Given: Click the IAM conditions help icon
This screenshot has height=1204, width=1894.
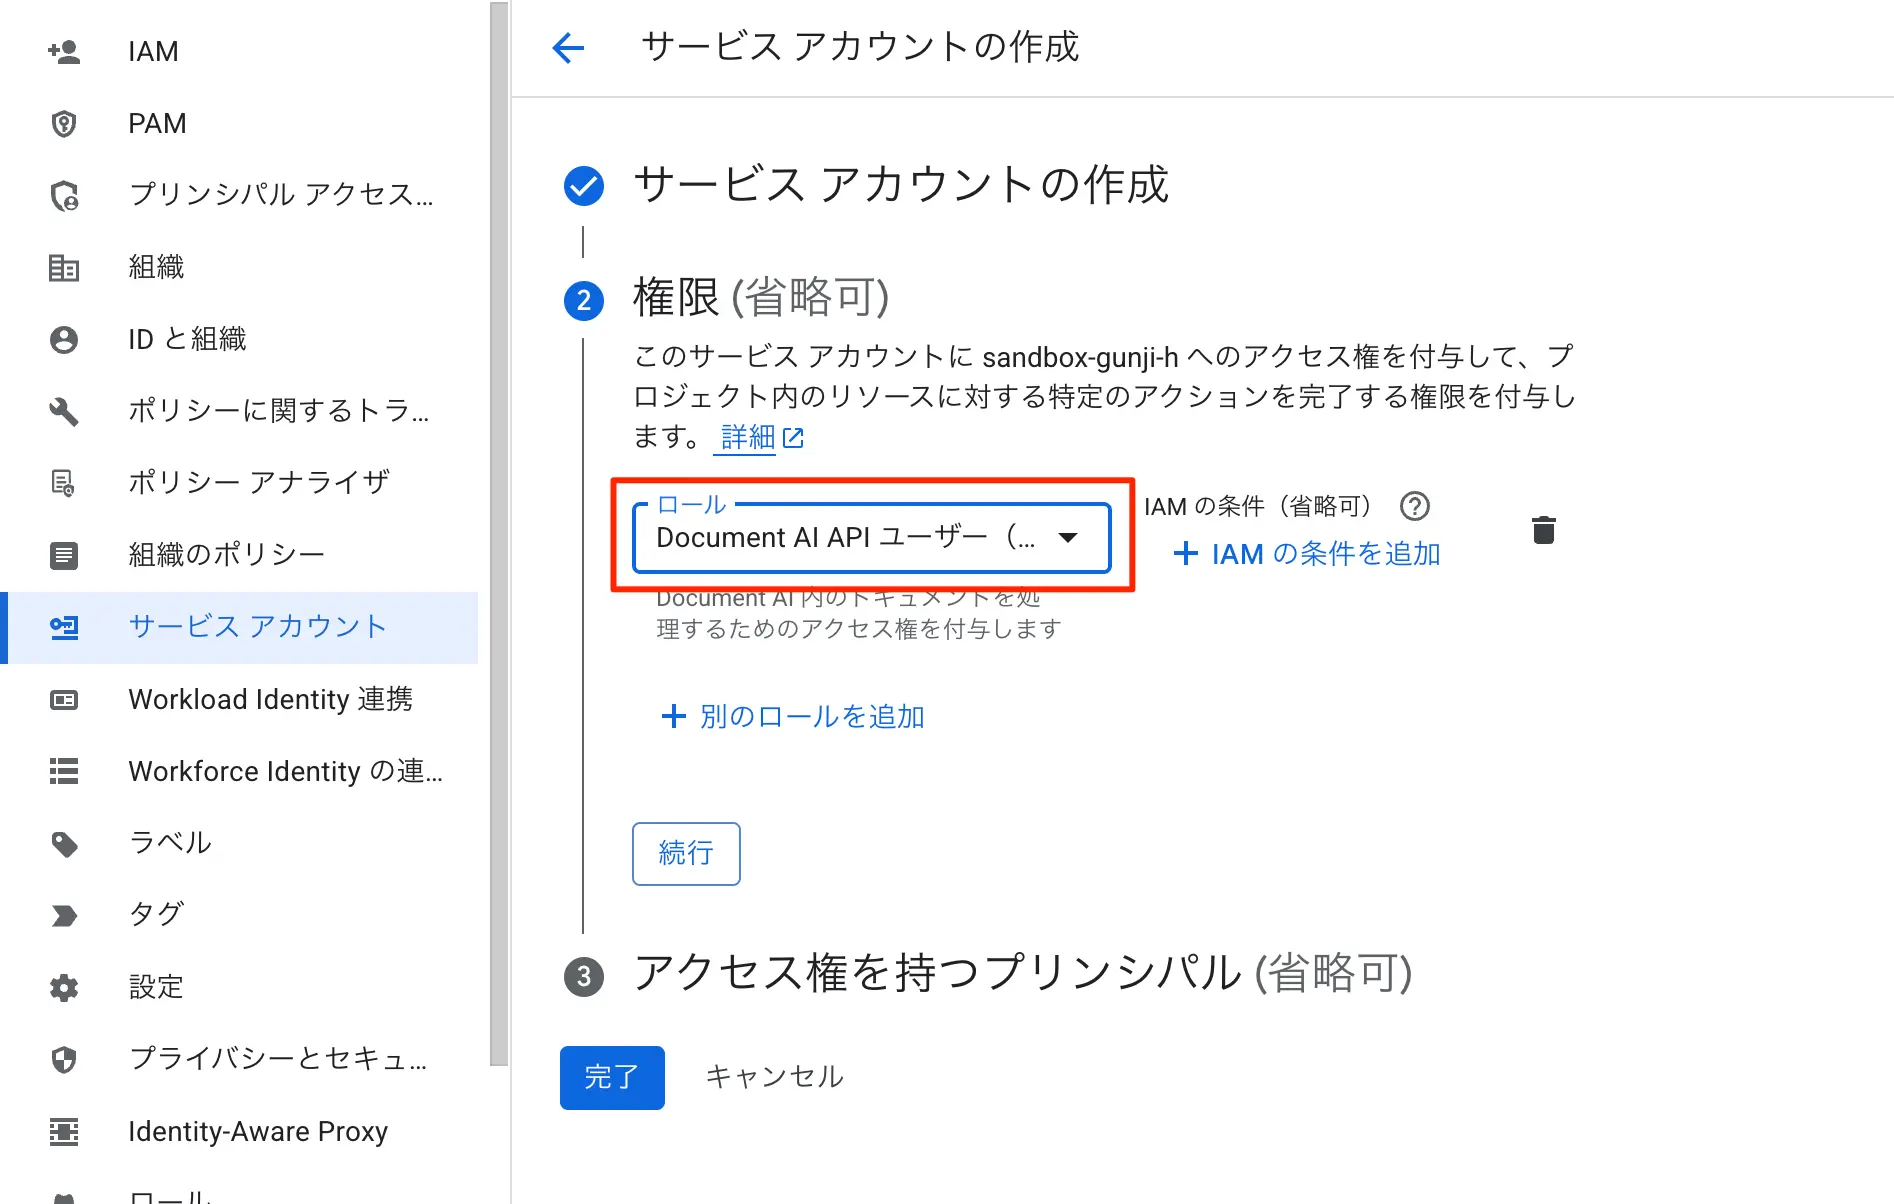Looking at the screenshot, I should coord(1414,507).
